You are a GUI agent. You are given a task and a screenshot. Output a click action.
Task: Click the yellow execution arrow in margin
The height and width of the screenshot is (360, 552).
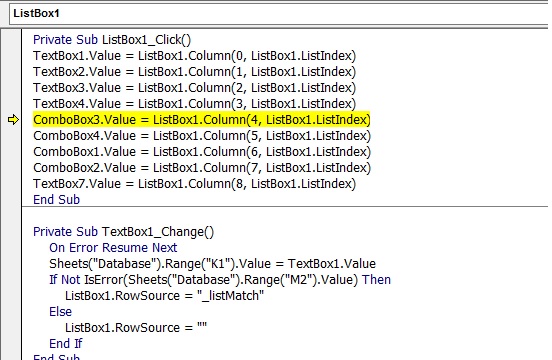click(x=13, y=120)
